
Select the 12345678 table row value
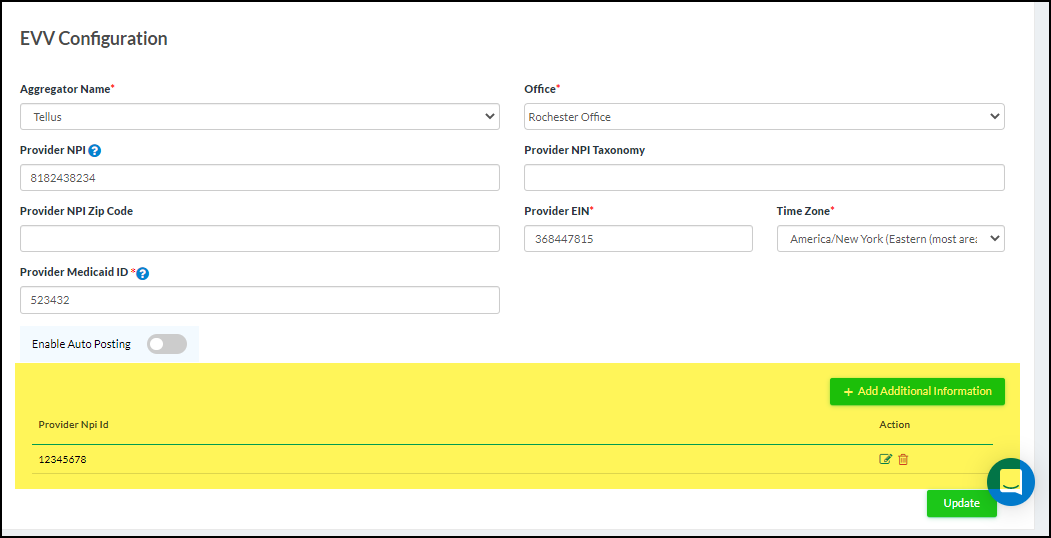click(62, 460)
